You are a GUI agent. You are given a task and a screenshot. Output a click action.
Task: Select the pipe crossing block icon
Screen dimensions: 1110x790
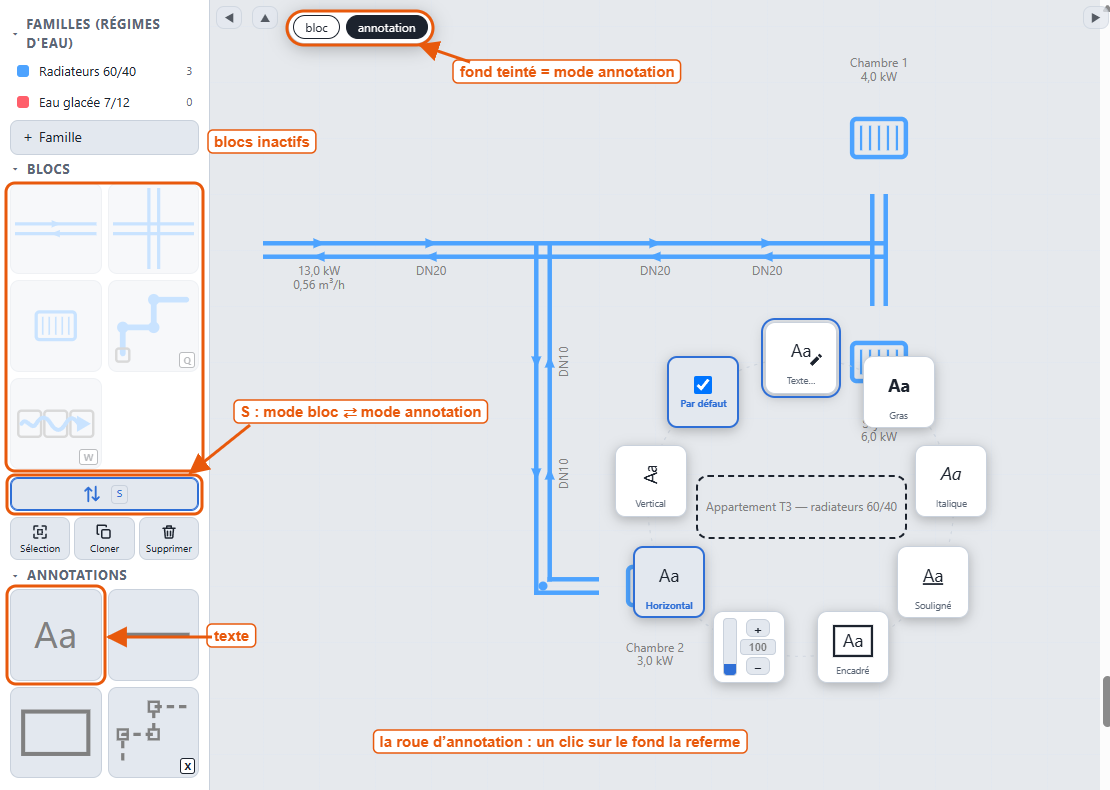click(x=154, y=229)
